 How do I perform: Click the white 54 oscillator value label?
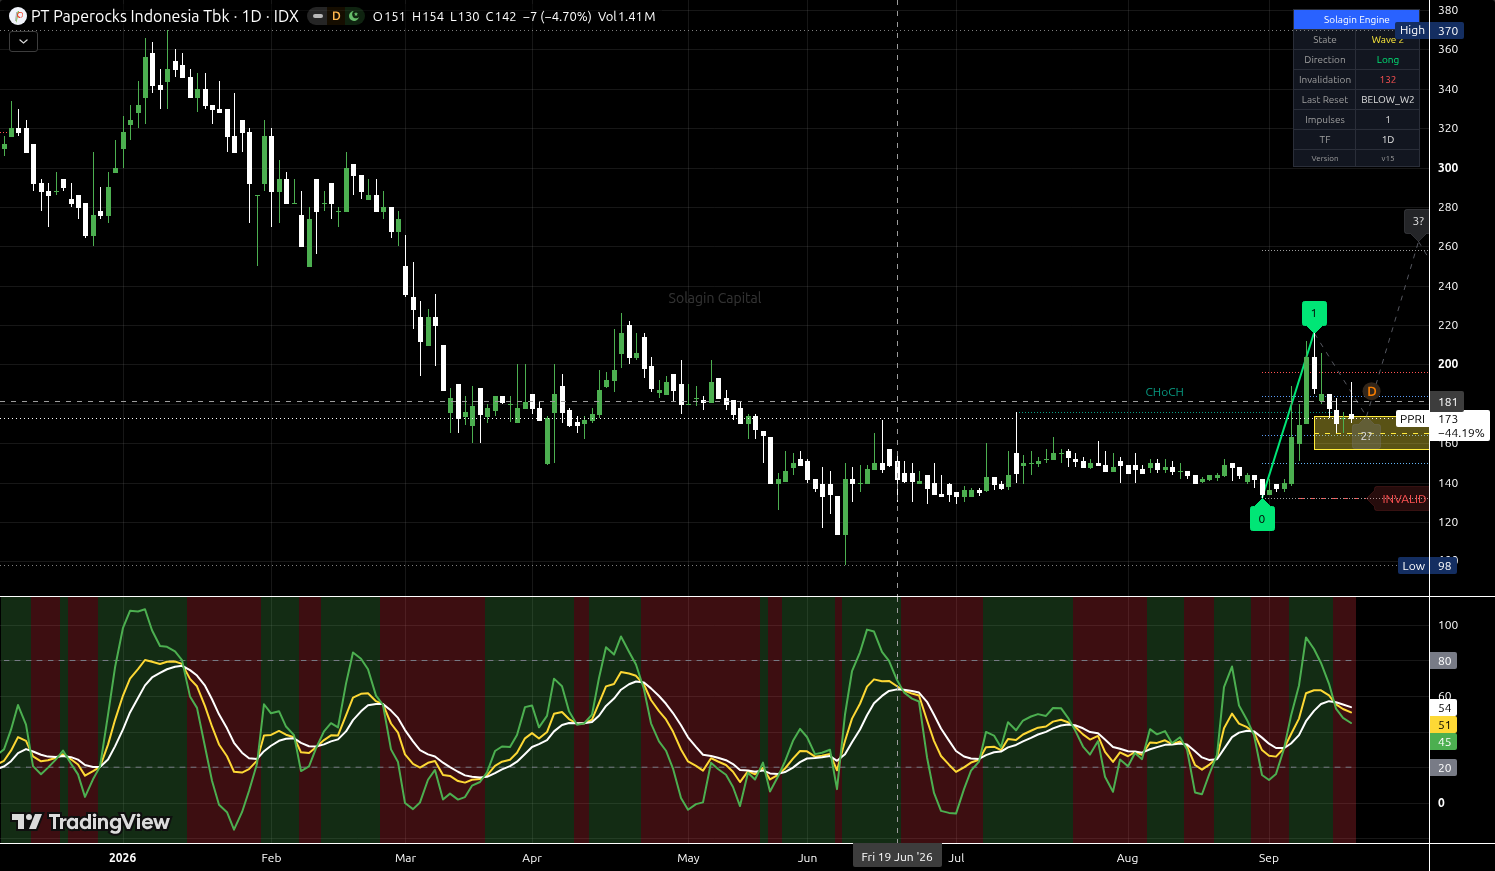click(1444, 708)
